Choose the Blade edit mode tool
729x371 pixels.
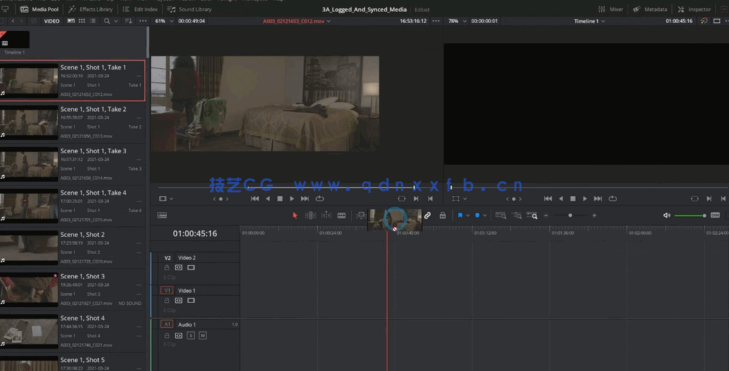tap(342, 215)
